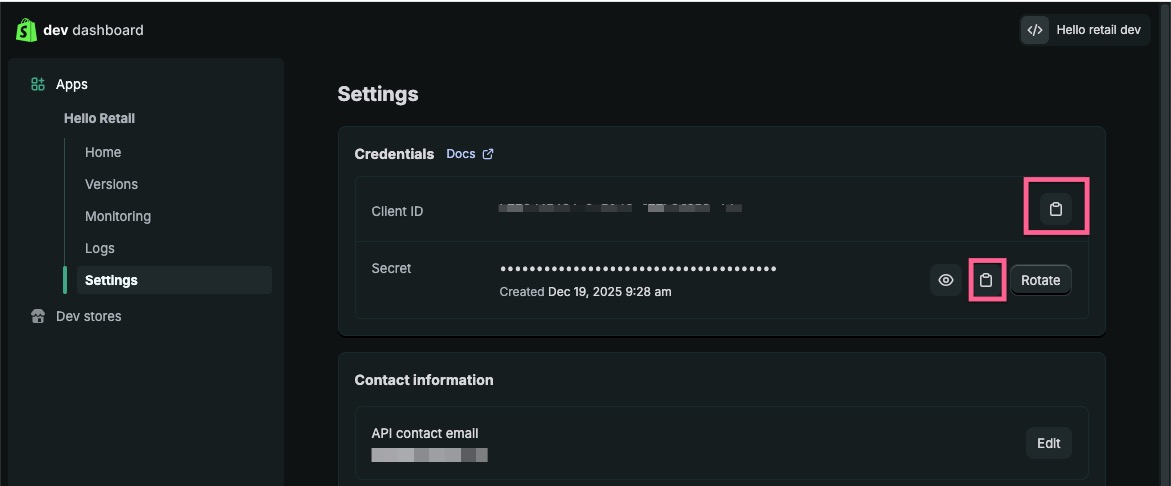
Task: Click the Docs external link icon
Action: [x=488, y=154]
